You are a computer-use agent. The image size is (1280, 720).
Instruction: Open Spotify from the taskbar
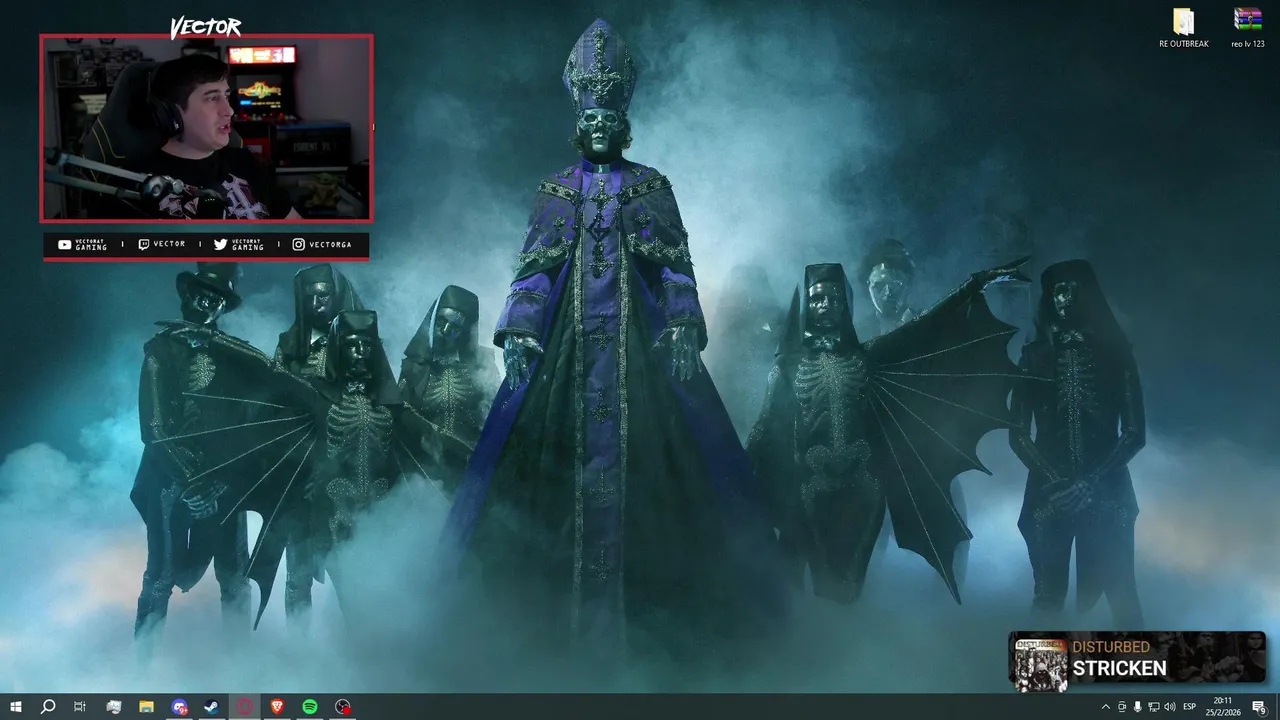pyautogui.click(x=310, y=707)
